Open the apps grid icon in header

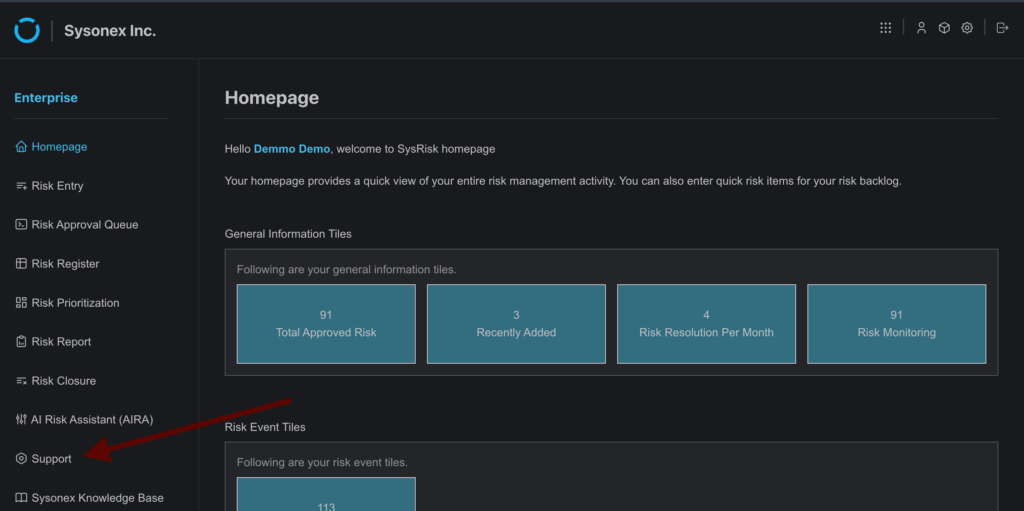point(885,28)
